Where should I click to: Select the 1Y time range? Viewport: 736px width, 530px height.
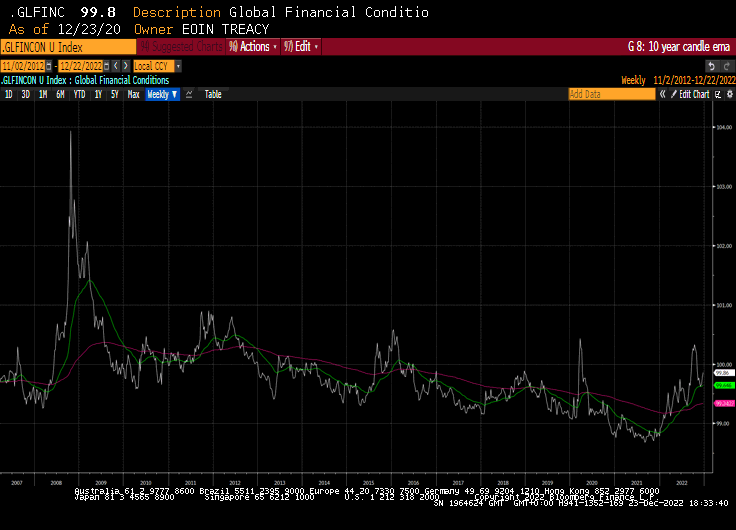point(98,94)
